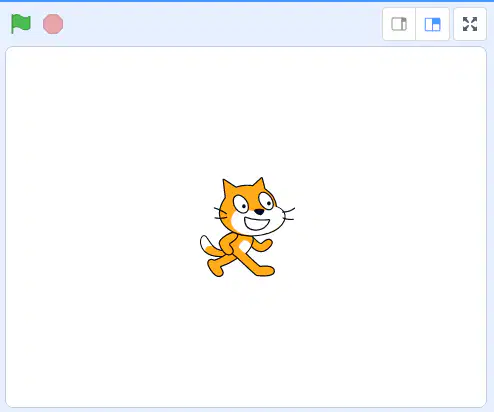The height and width of the screenshot is (412, 494).
Task: Click the cat's outstretched arm
Action: pos(263,245)
